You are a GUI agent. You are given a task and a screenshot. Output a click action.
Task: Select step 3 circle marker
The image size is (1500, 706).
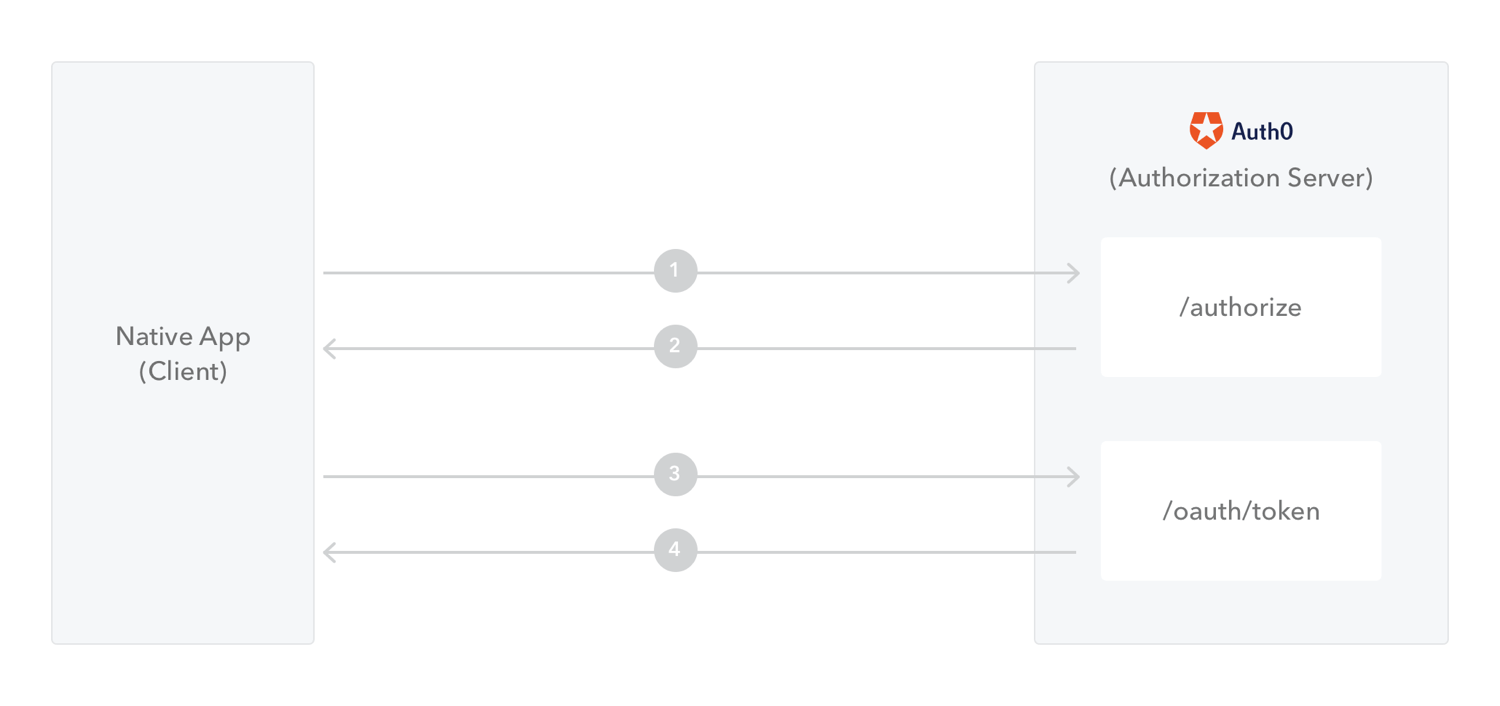tap(675, 474)
